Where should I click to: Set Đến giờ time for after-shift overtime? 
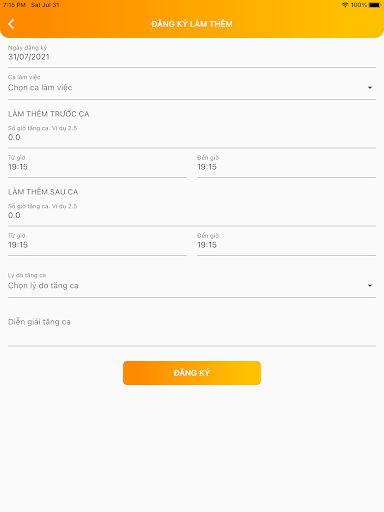(286, 242)
